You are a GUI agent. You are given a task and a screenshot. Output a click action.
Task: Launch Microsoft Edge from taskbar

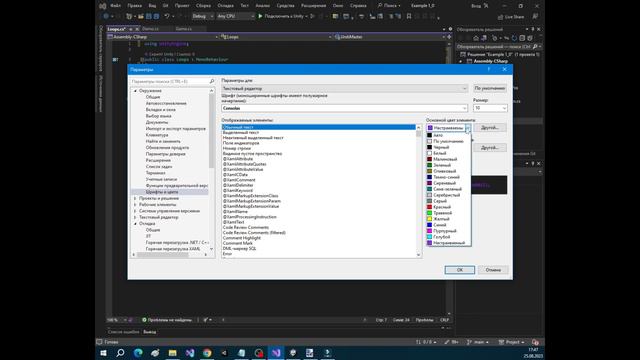point(138,353)
